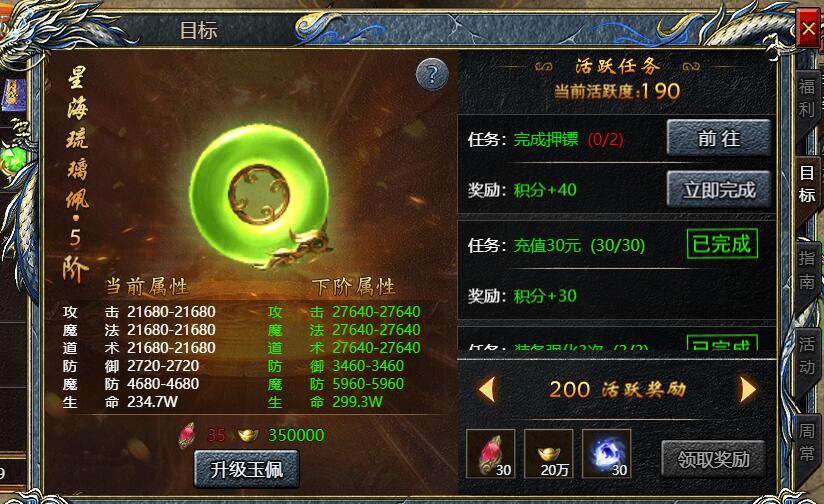Click the red gem reward item 30

[x=490, y=454]
